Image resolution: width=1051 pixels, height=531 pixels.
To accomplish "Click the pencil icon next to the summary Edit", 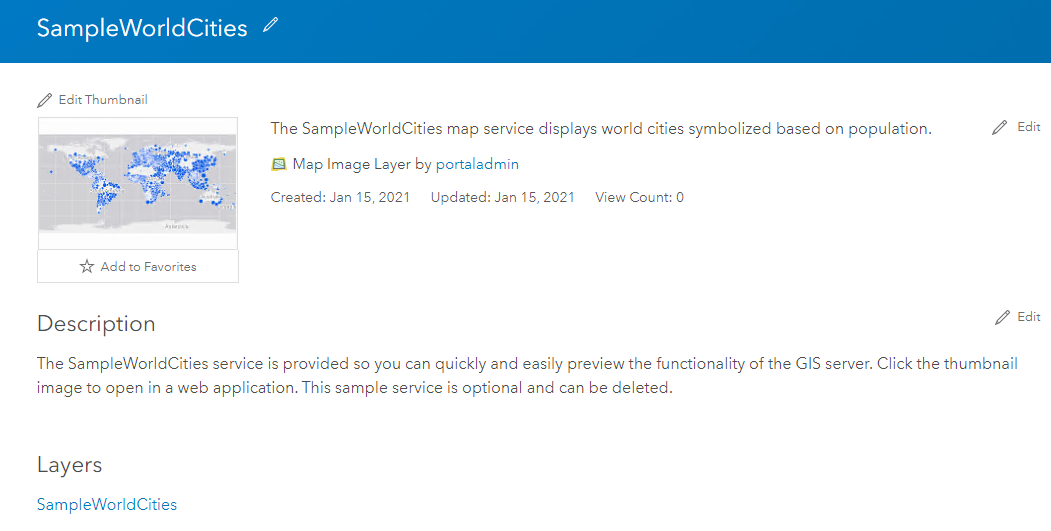I will point(1000,128).
